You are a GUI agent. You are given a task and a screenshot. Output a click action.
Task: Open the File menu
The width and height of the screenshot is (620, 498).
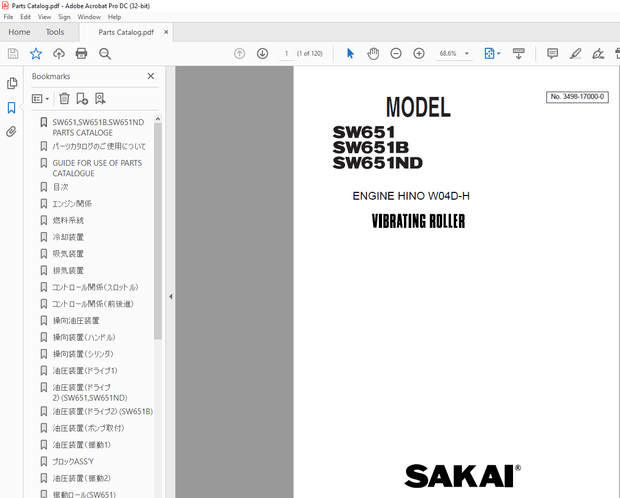coord(8,17)
